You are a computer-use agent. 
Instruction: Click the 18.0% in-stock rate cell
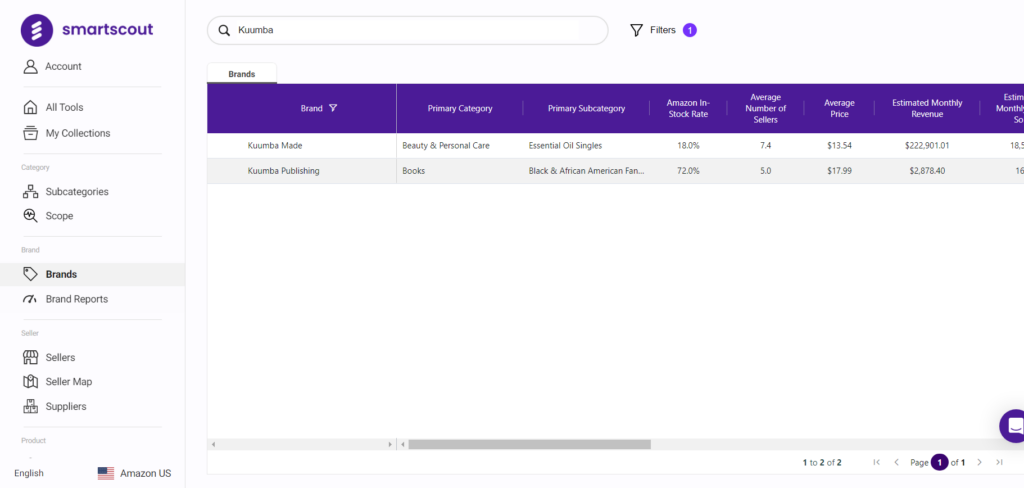pyautogui.click(x=688, y=146)
